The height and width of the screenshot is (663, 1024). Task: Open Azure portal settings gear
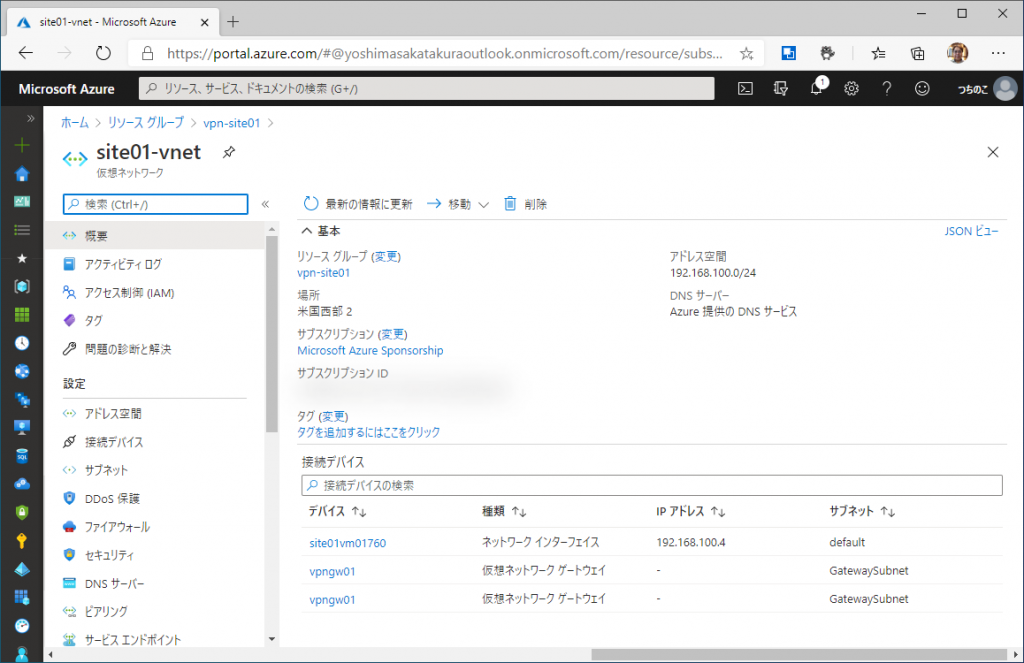click(851, 89)
